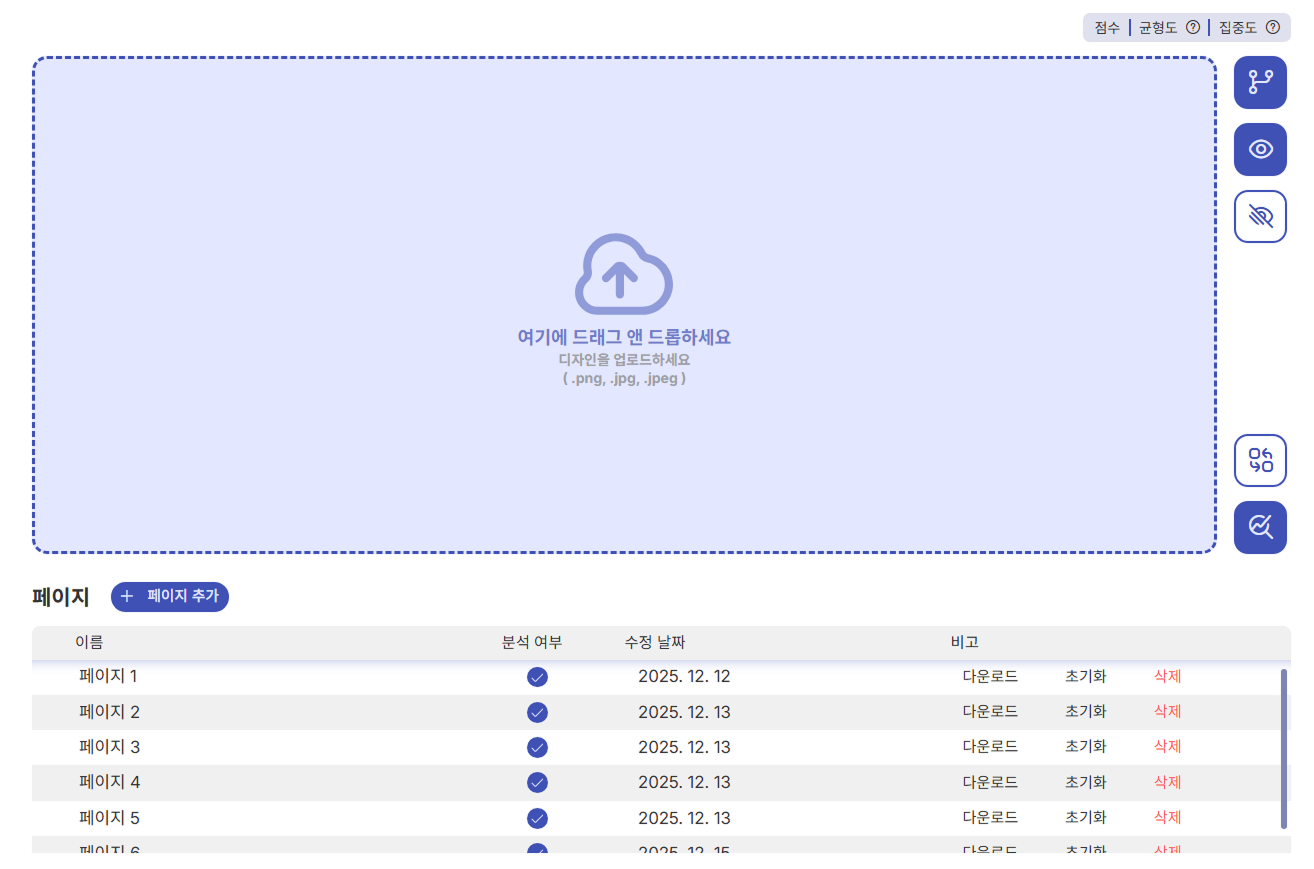The height and width of the screenshot is (869, 1314).
Task: Click the cloud upload icon in drop zone
Action: 624,274
